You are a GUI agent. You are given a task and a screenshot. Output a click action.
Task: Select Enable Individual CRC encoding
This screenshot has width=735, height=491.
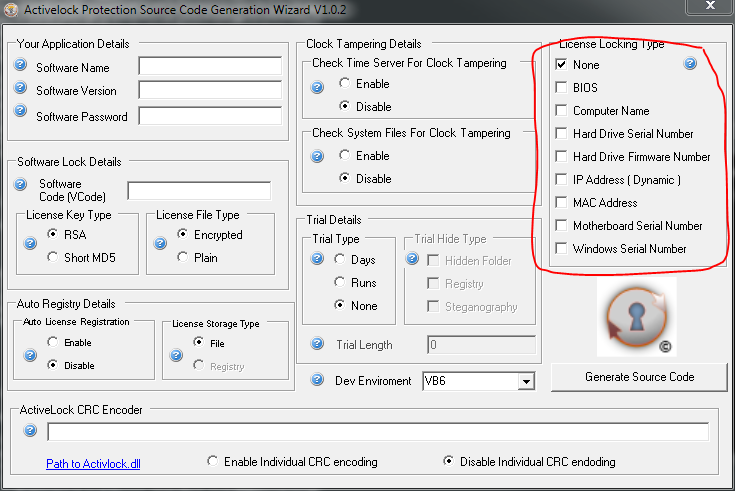tap(212, 461)
